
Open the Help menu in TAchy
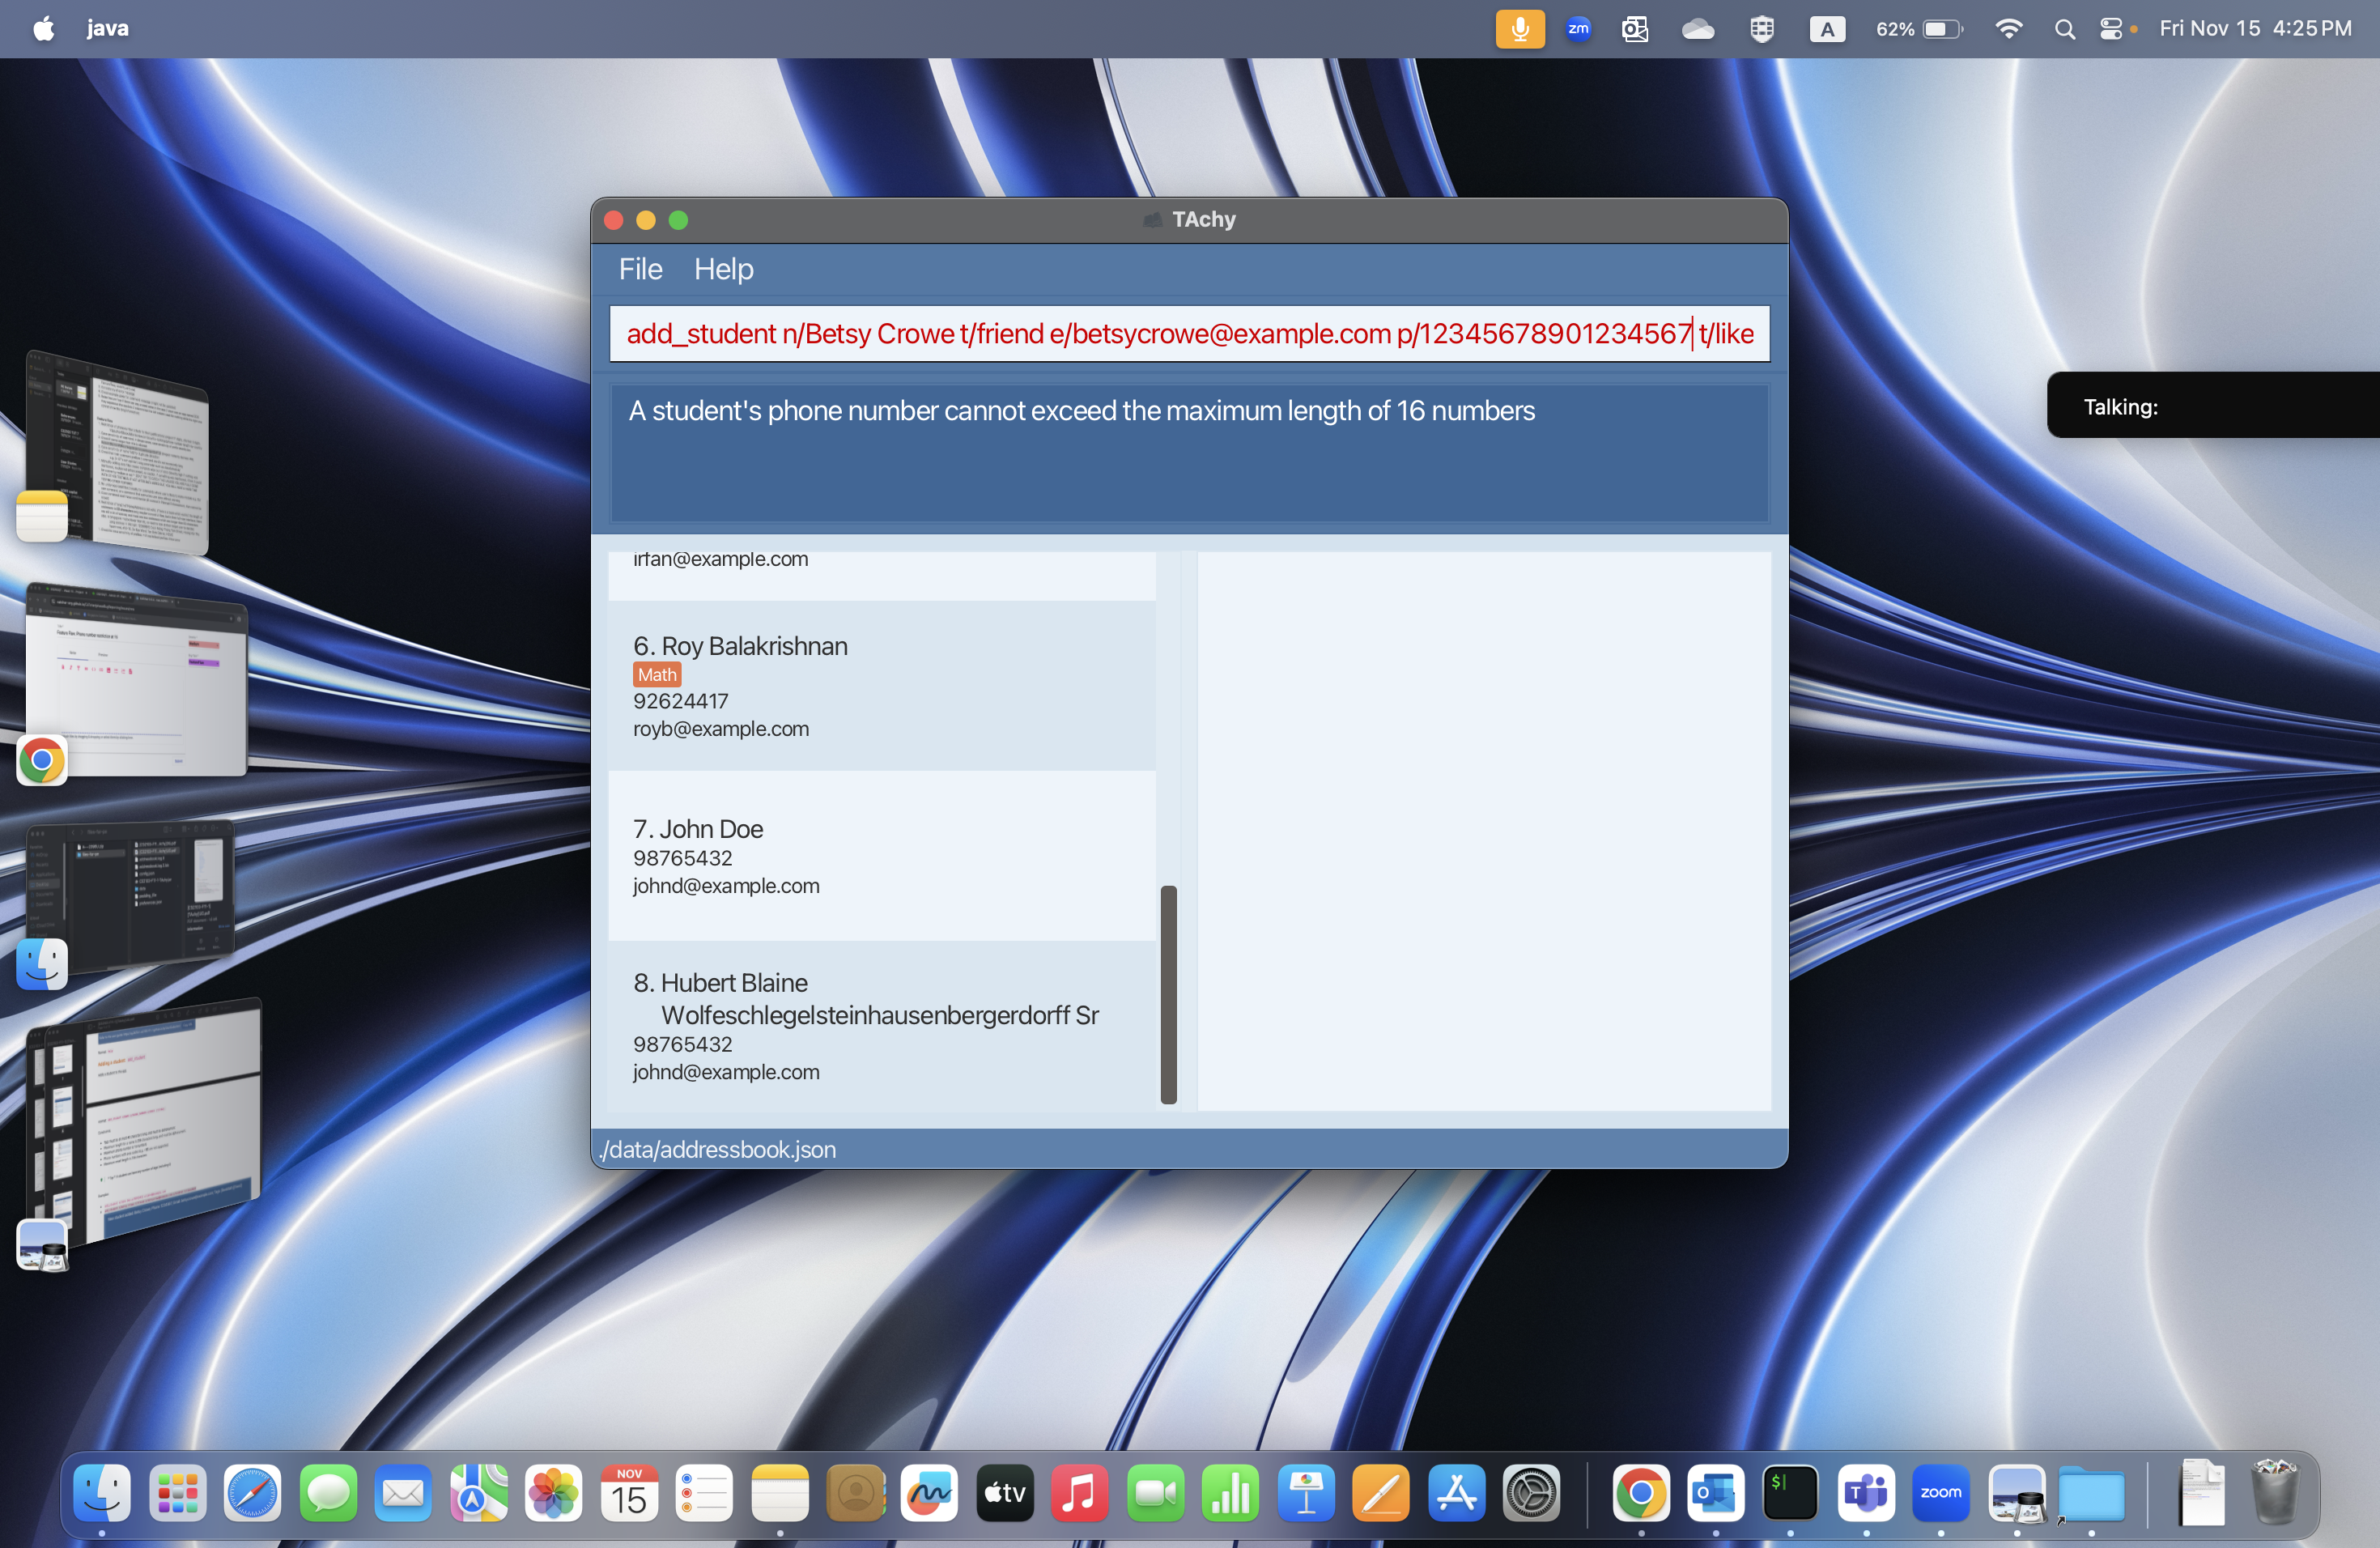point(723,269)
